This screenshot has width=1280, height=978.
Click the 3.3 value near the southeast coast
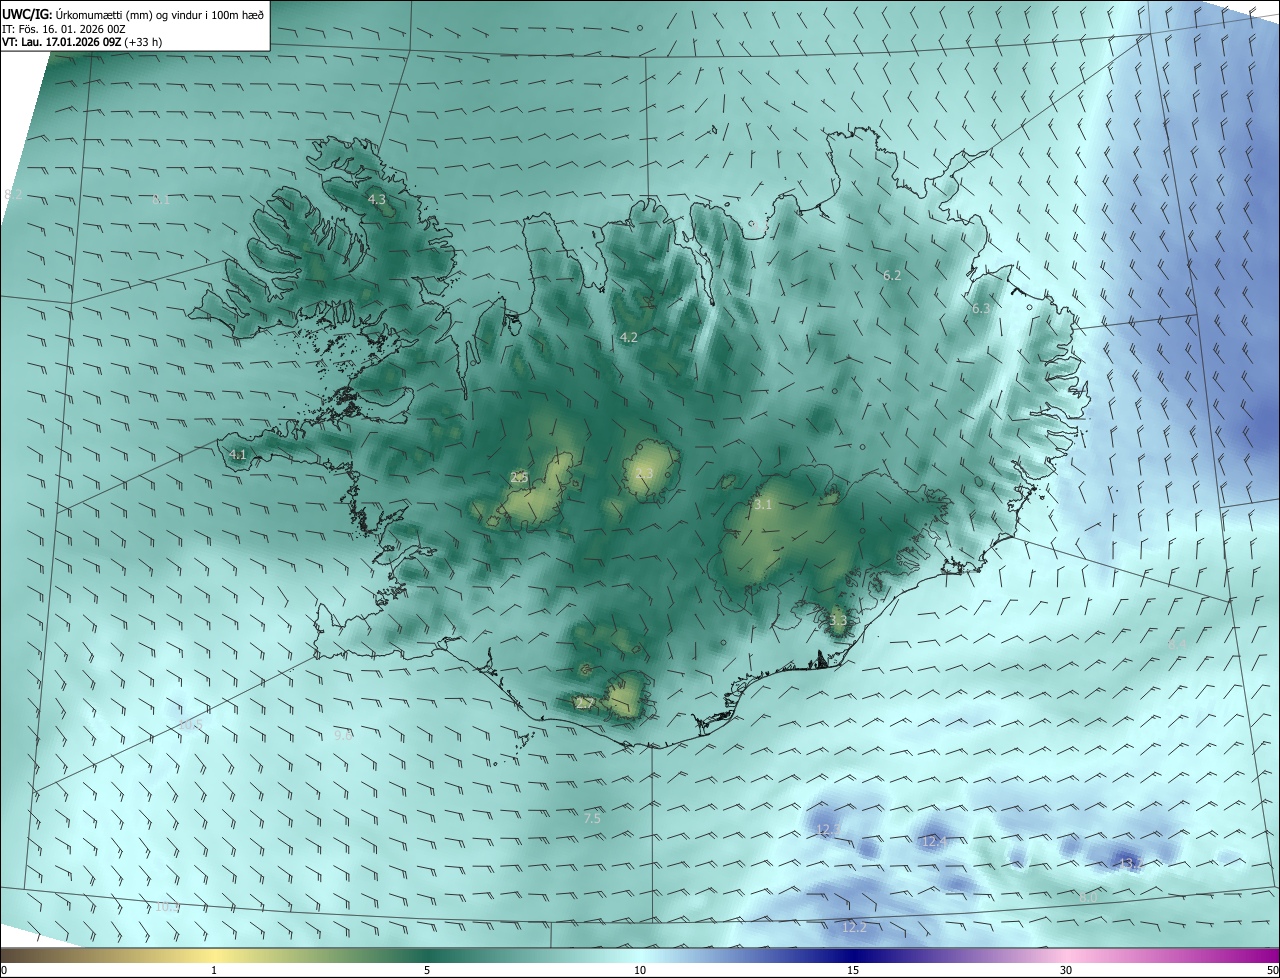point(838,620)
